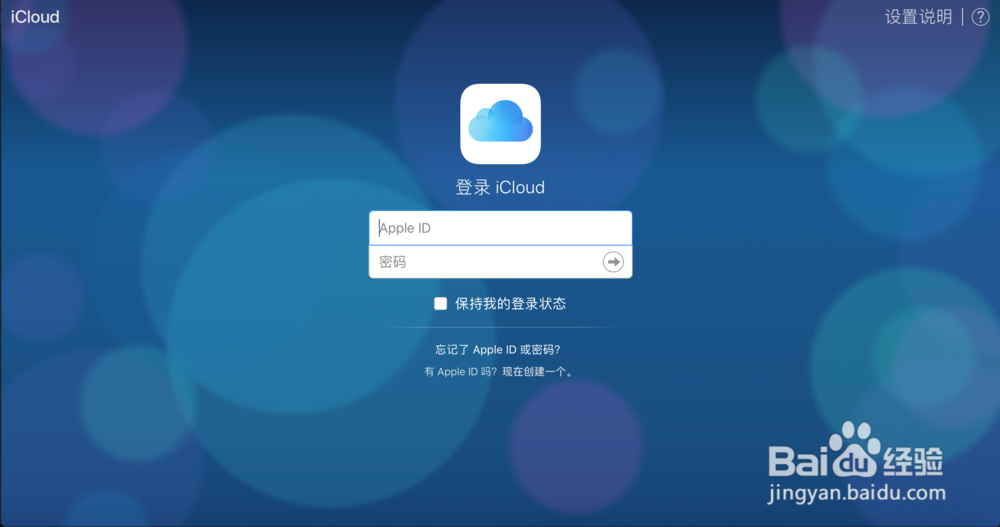Open help via the question mark icon
Image resolution: width=1000 pixels, height=527 pixels.
tap(980, 17)
